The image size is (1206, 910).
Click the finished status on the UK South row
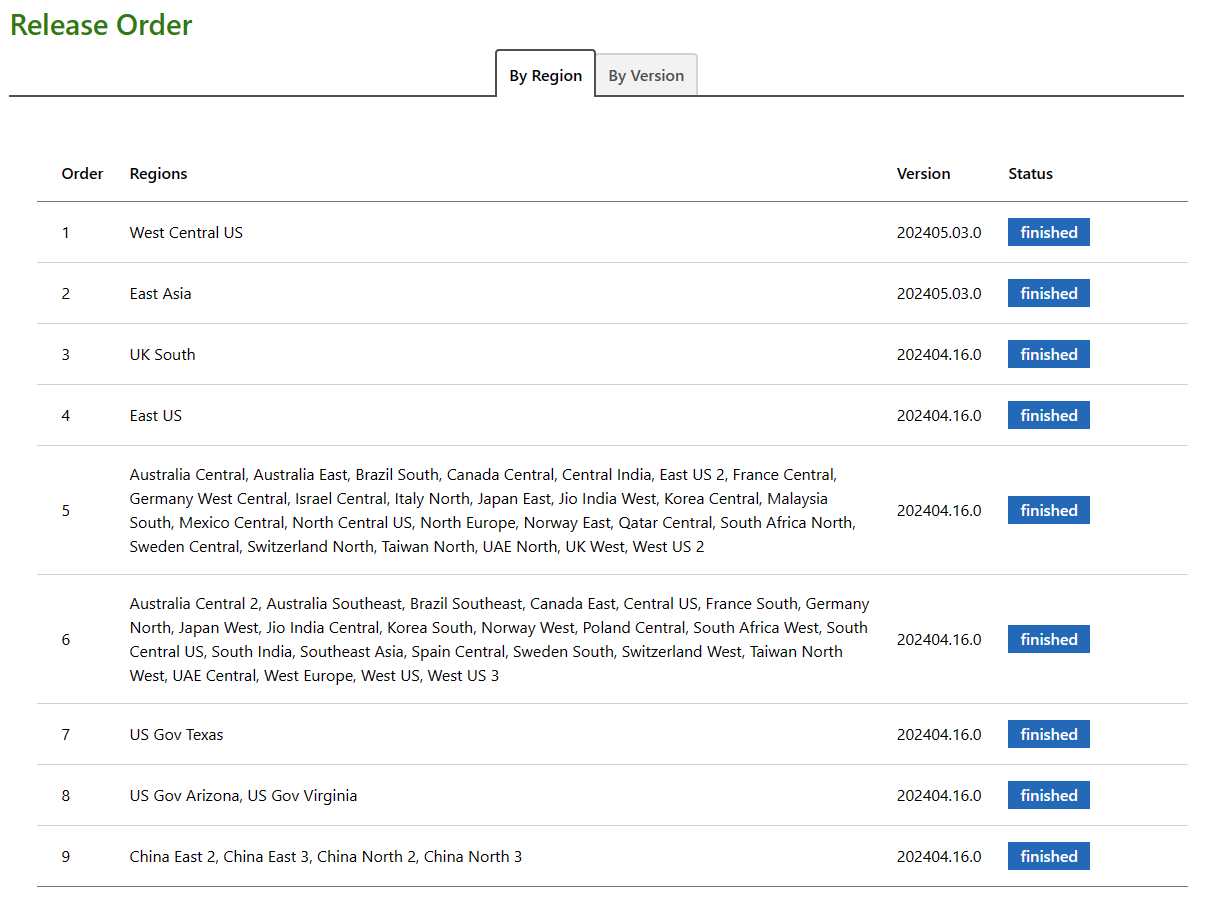click(1048, 354)
